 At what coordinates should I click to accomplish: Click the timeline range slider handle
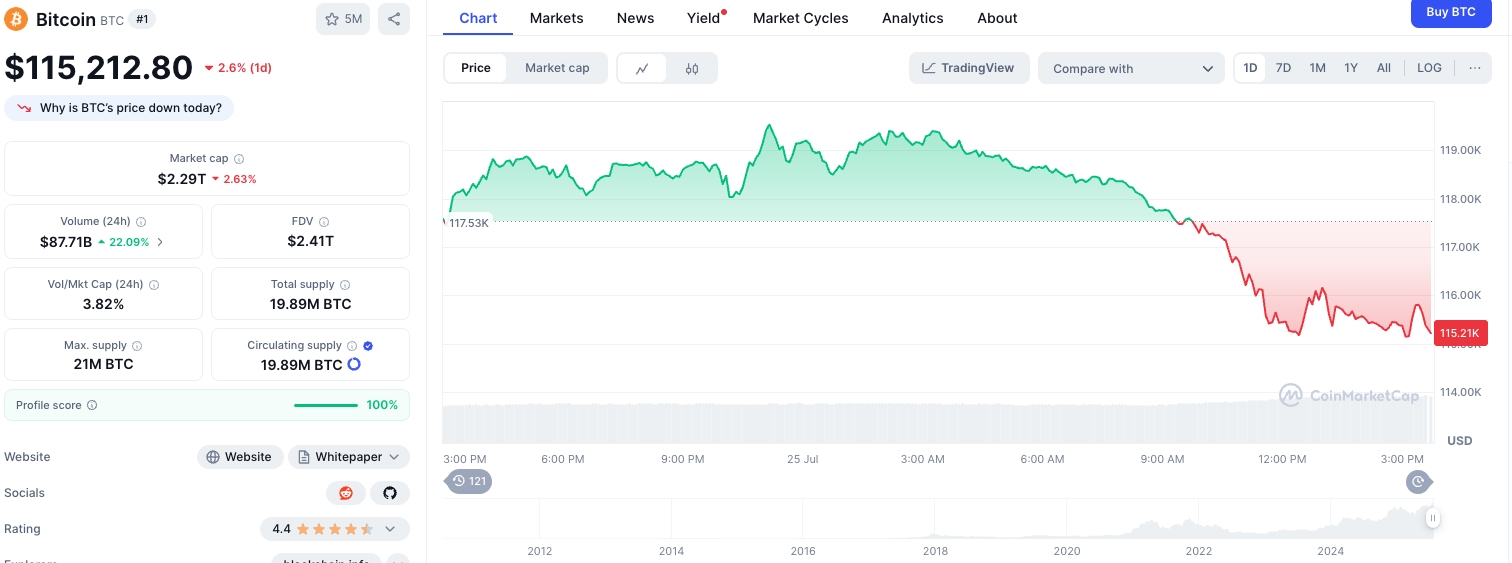click(x=1433, y=518)
